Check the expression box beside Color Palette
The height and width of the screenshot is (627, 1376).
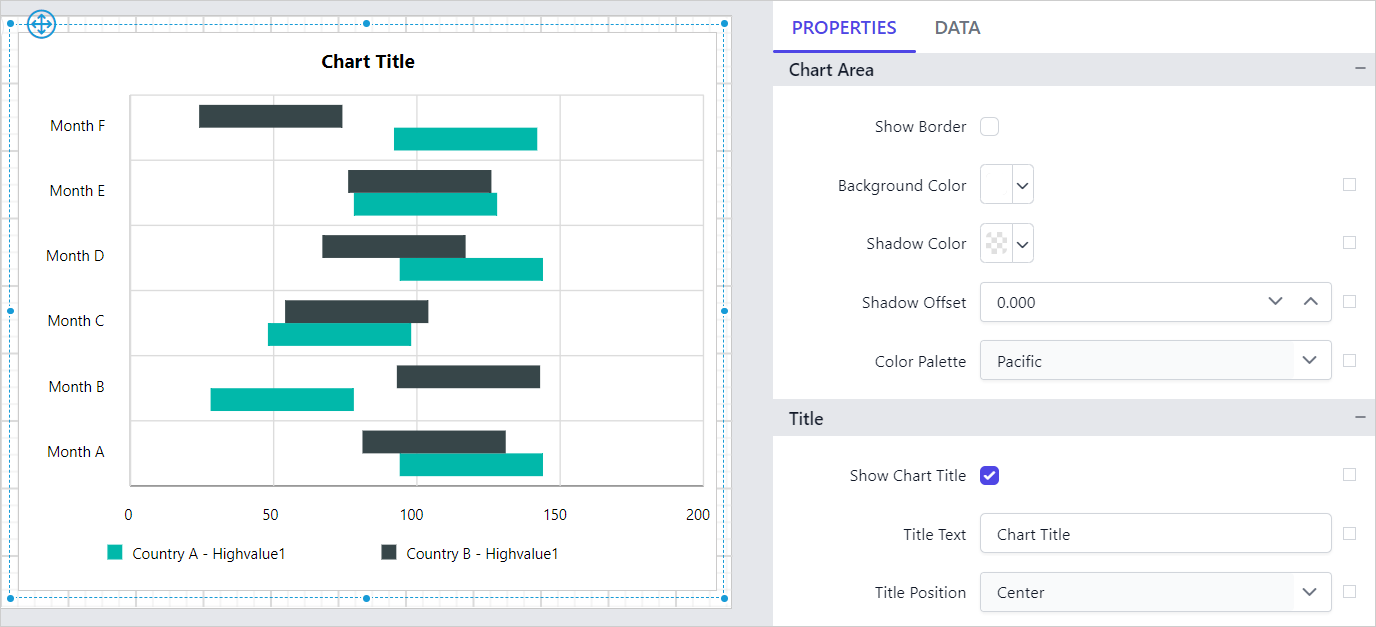point(1349,359)
